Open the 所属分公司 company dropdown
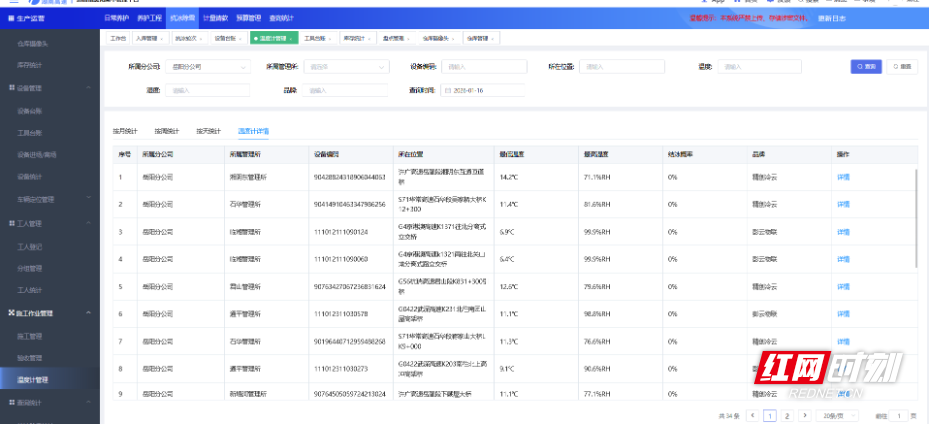 click(x=207, y=68)
